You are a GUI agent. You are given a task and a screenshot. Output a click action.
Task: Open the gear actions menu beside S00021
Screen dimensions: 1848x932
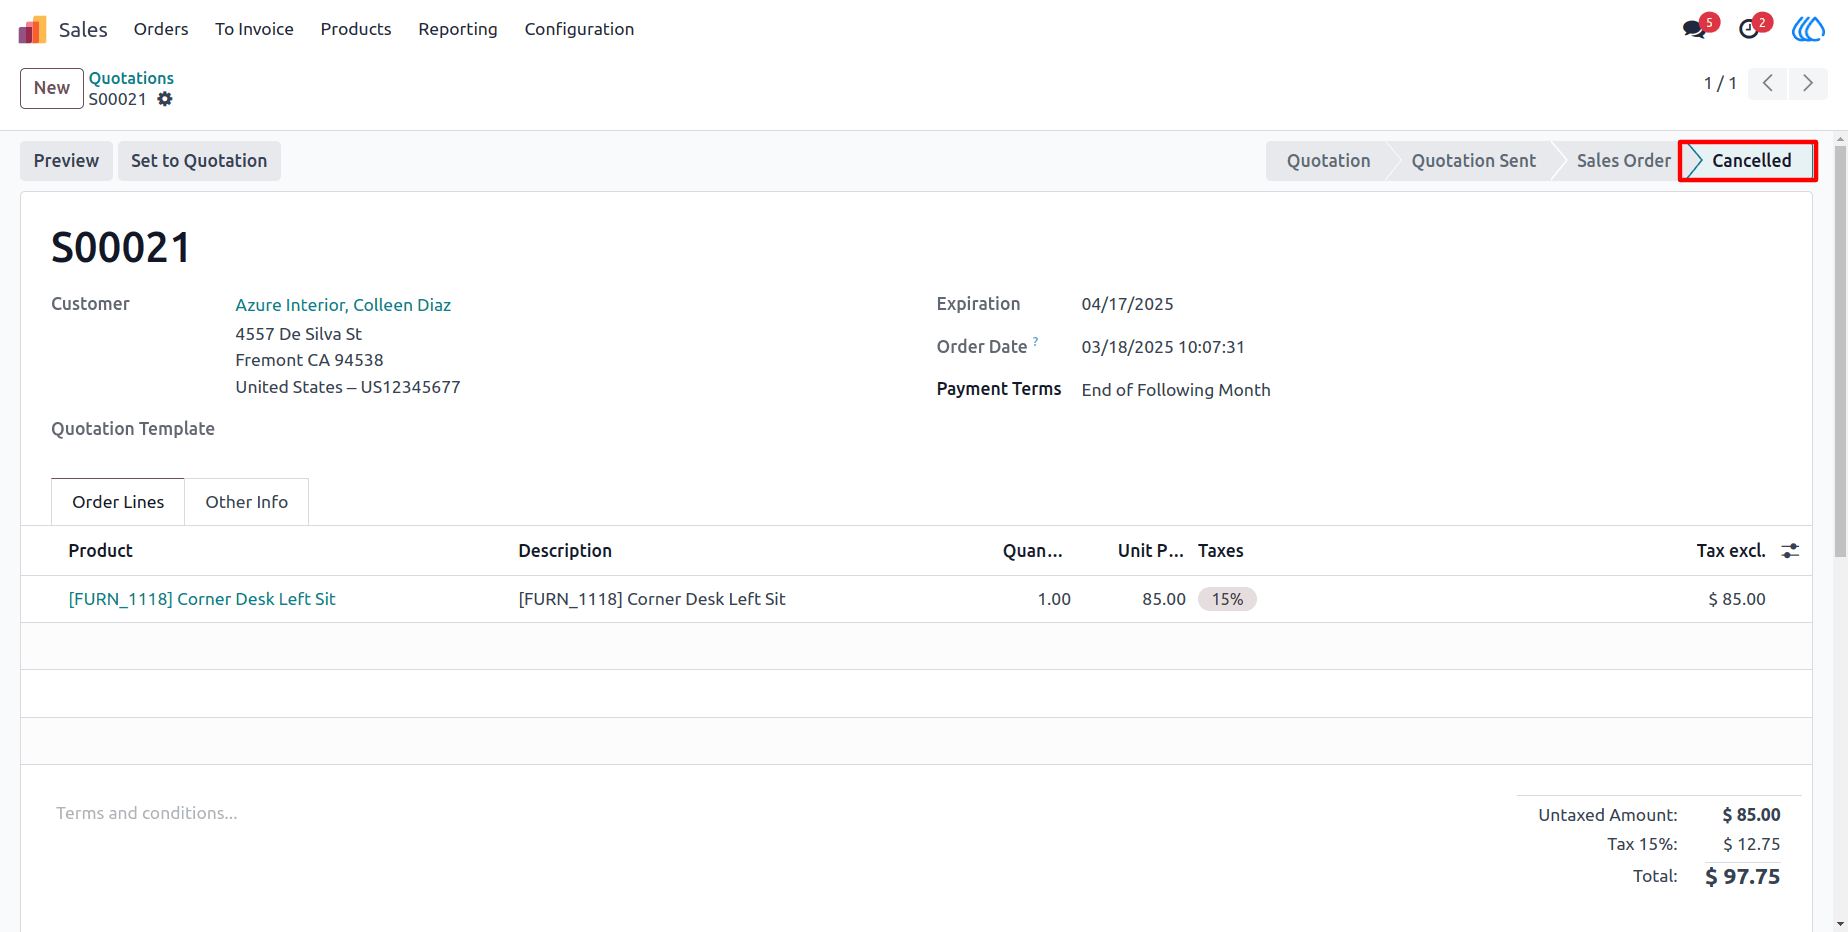pyautogui.click(x=165, y=99)
